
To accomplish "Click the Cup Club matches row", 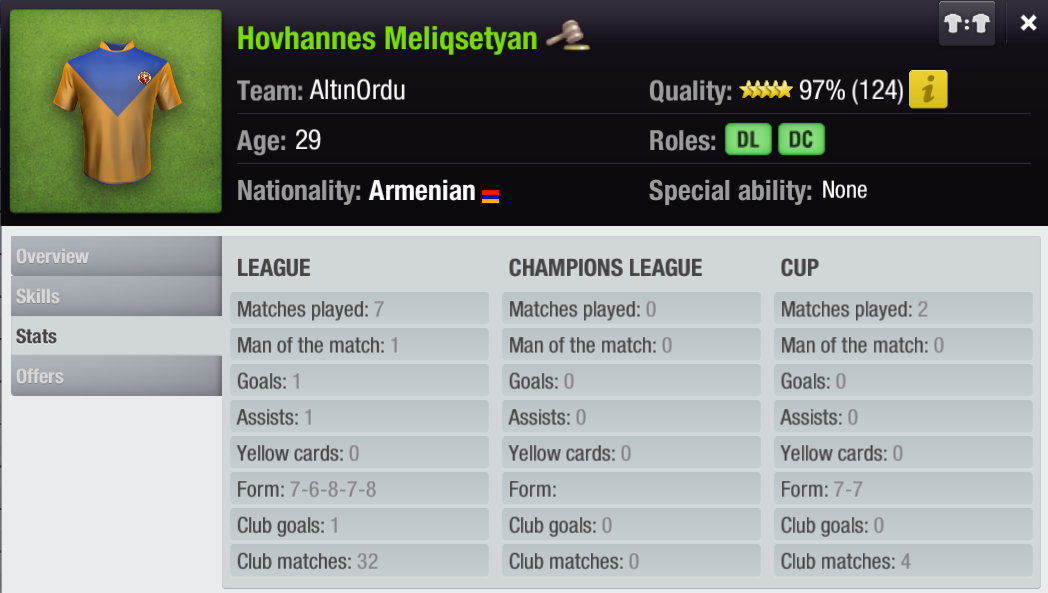I will (903, 561).
